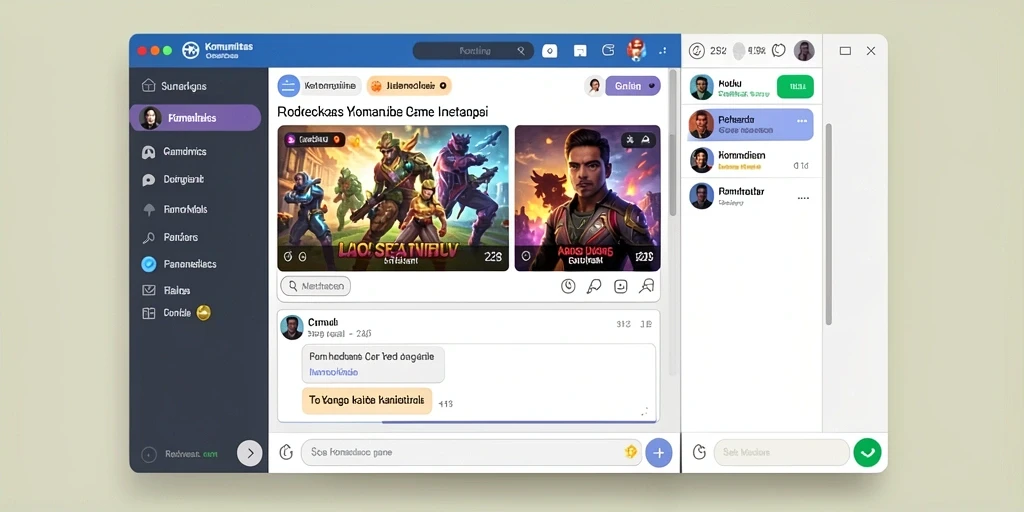1024x512 pixels.
Task: Click the envelope icon beside Bains
Action: tap(149, 291)
